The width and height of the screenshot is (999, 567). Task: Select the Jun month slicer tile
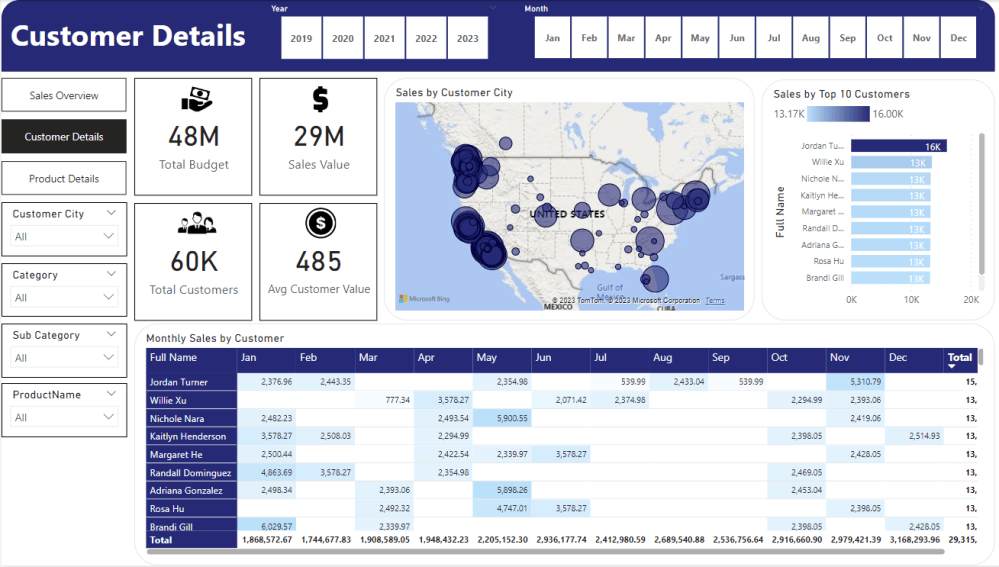click(x=737, y=38)
